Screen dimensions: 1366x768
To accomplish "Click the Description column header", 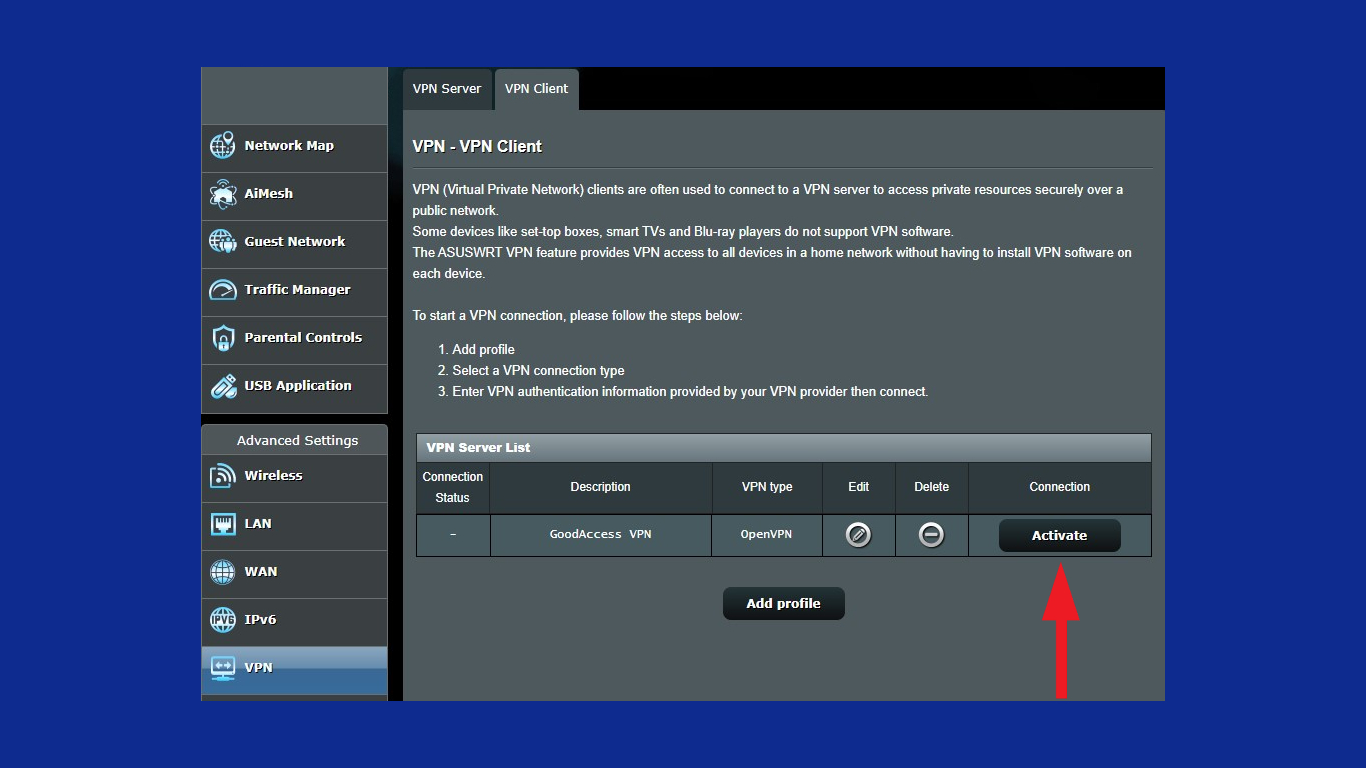I will (x=600, y=487).
